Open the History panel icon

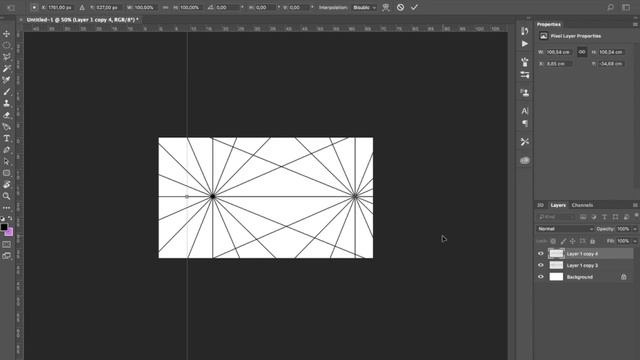pyautogui.click(x=524, y=31)
